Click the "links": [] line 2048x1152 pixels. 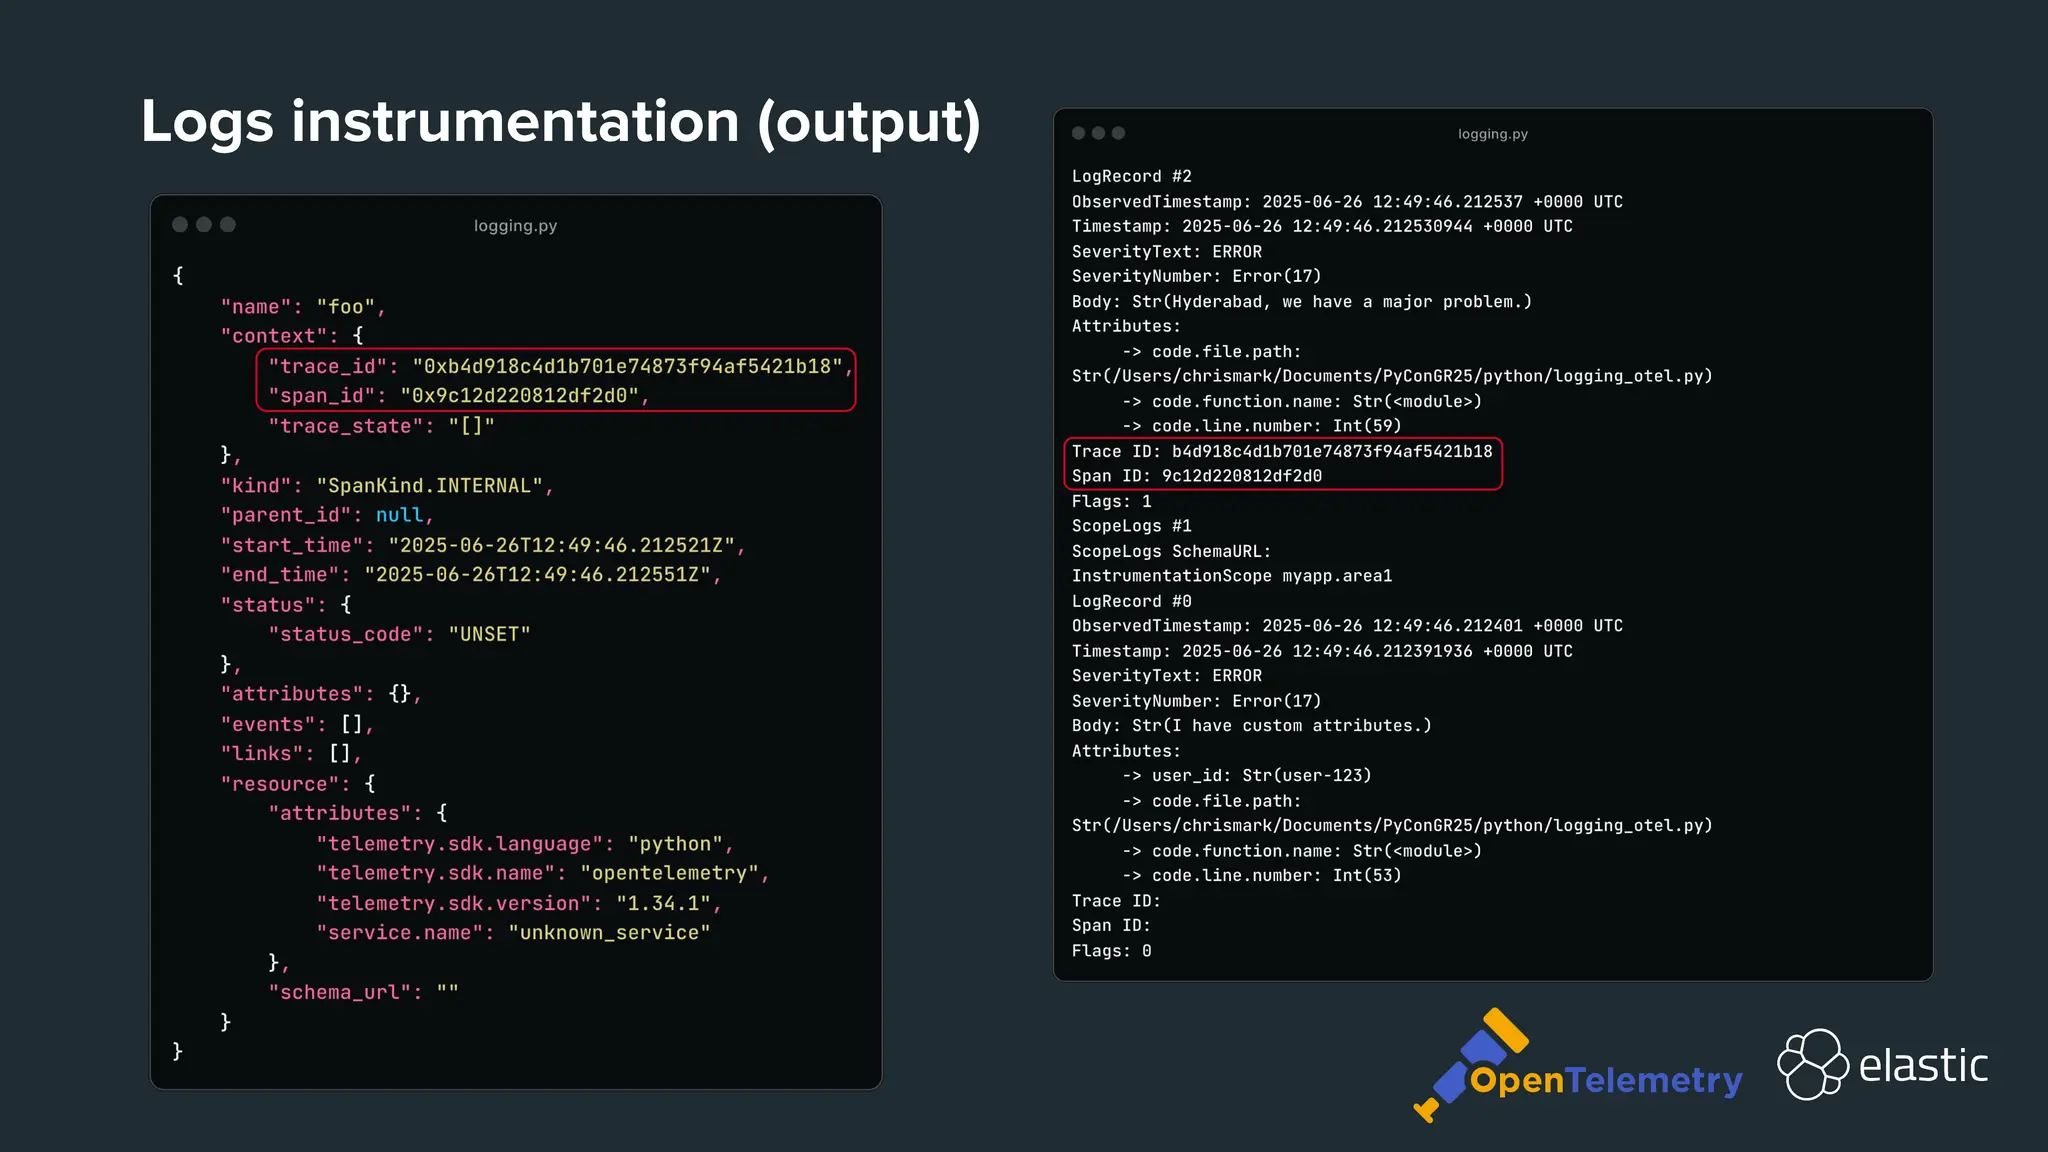pos(291,753)
